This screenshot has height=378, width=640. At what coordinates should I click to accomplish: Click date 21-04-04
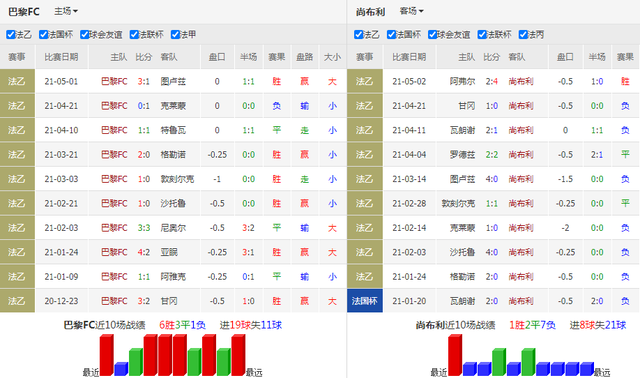pyautogui.click(x=409, y=155)
